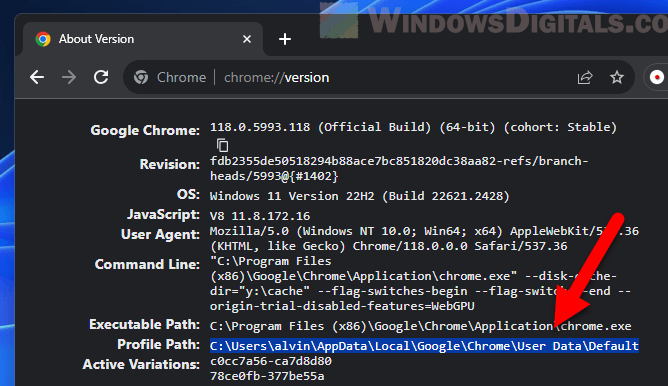Close the About Version tab
The height and width of the screenshot is (386, 668).
point(247,39)
